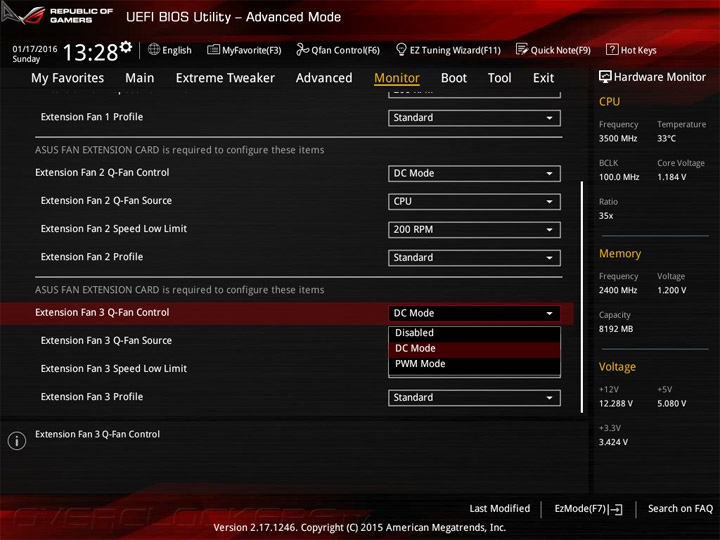Select Extension Fan 2 Q-Fan Control label
The width and height of the screenshot is (720, 540).
click(102, 173)
